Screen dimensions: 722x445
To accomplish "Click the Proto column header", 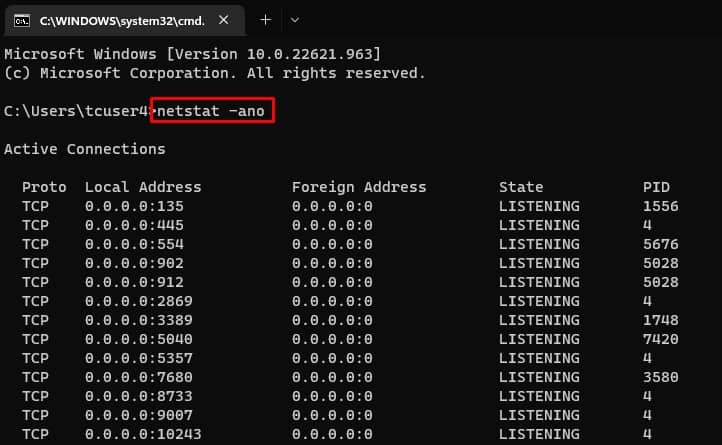I will [x=44, y=187].
